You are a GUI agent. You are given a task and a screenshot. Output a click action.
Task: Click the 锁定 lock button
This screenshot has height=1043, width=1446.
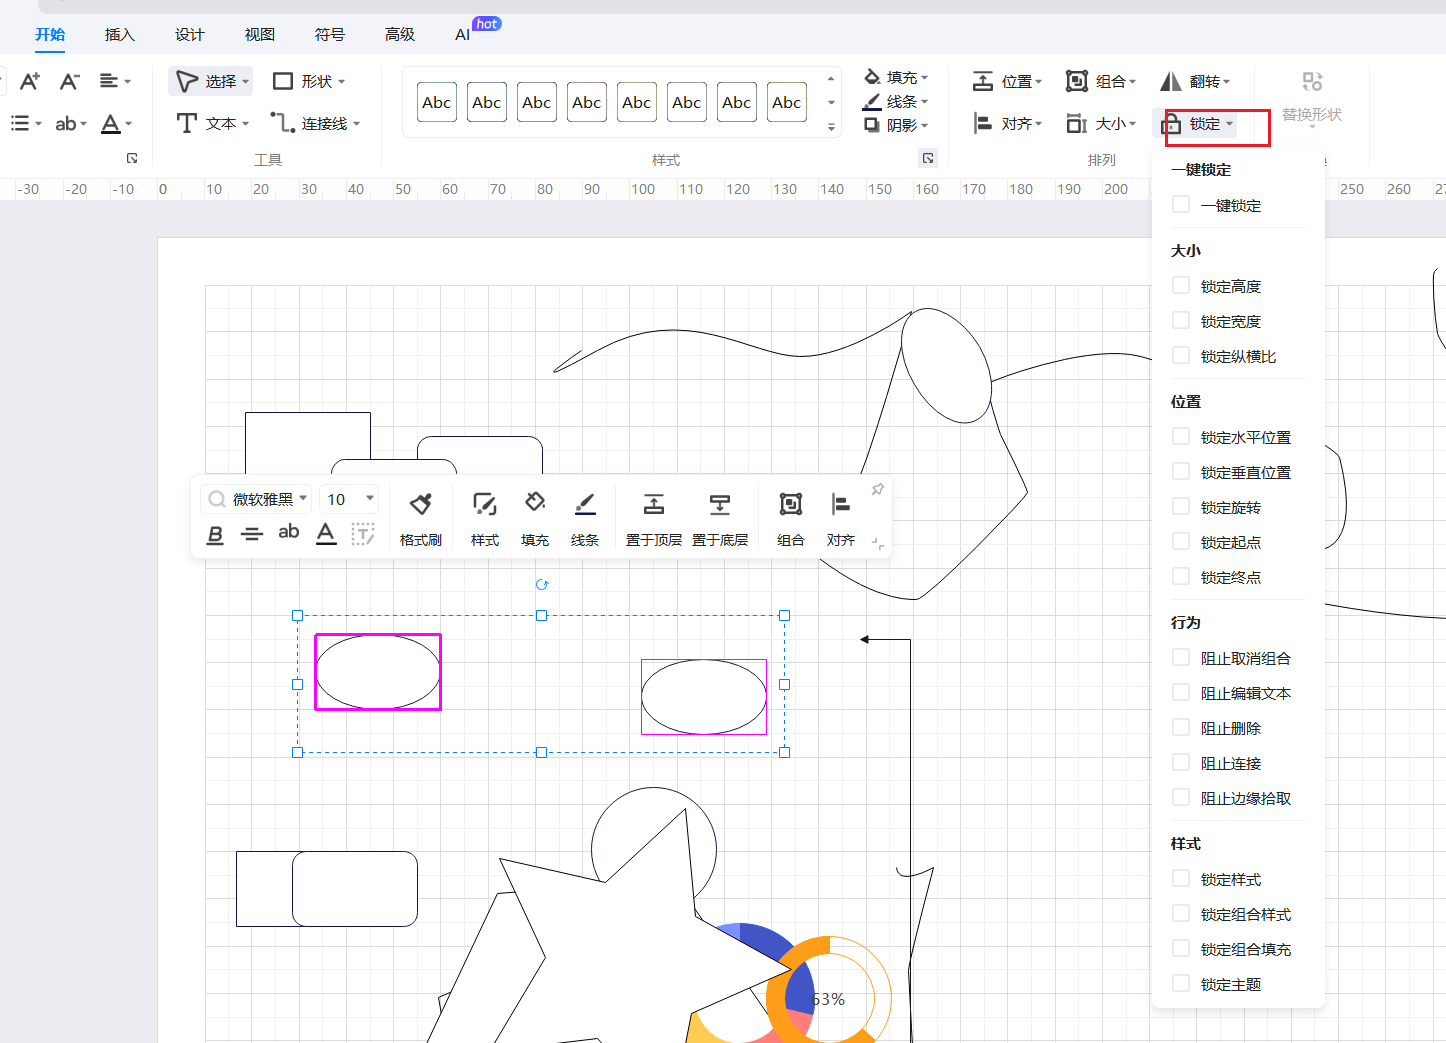coord(1198,124)
